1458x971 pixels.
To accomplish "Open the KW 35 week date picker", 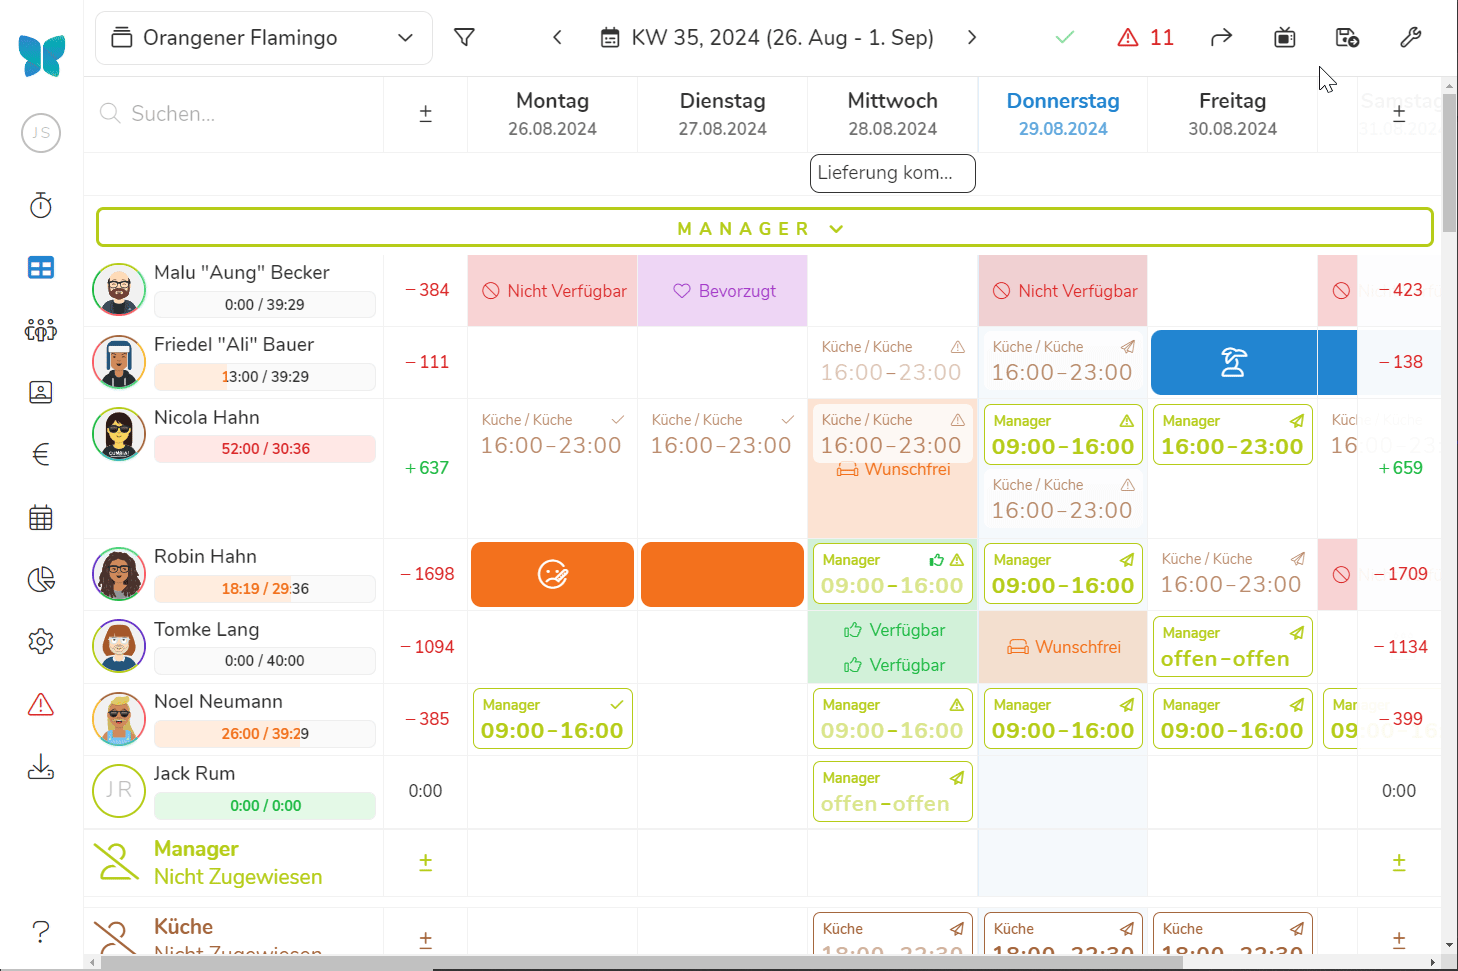I will 767,38.
